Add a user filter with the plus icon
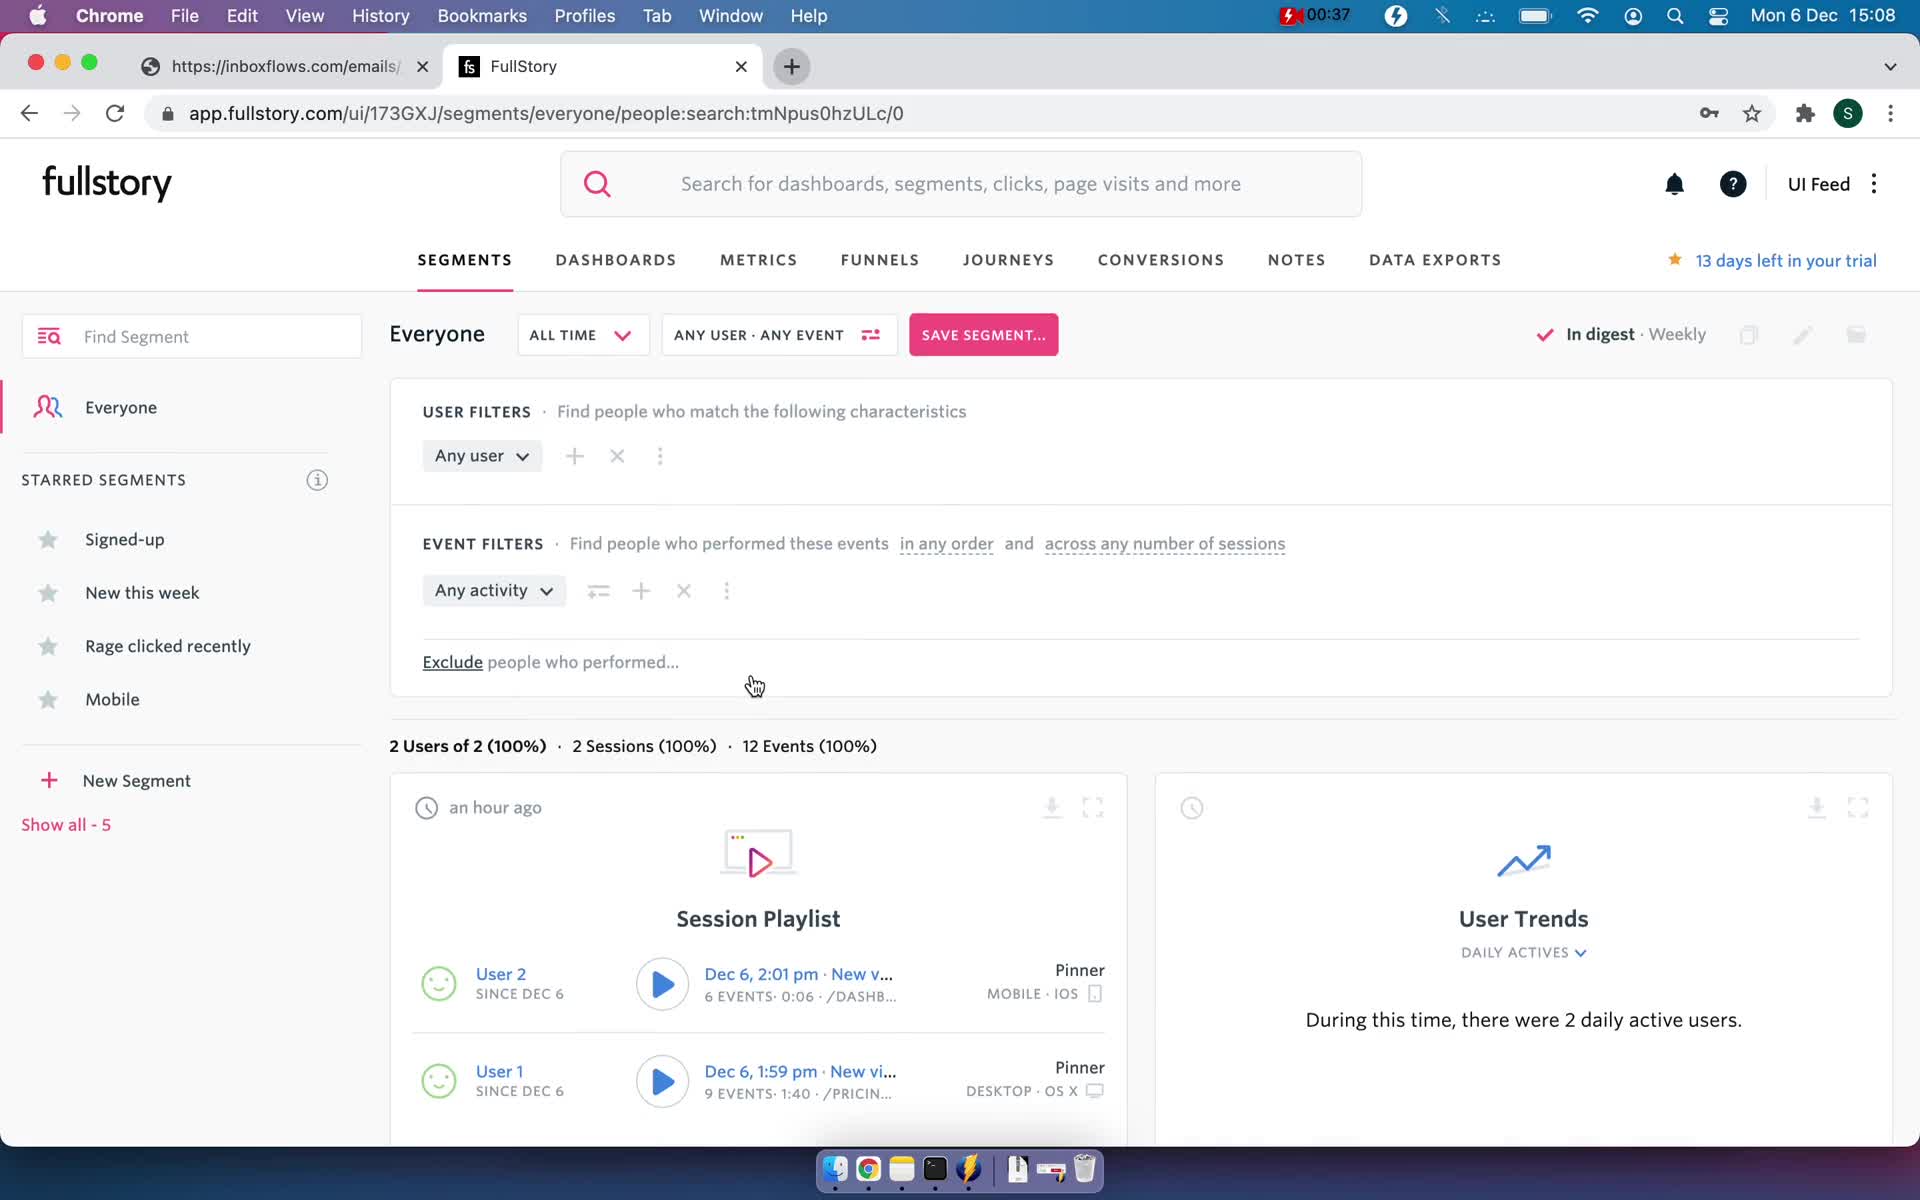Screen dimensions: 1920x1200 click(x=574, y=456)
